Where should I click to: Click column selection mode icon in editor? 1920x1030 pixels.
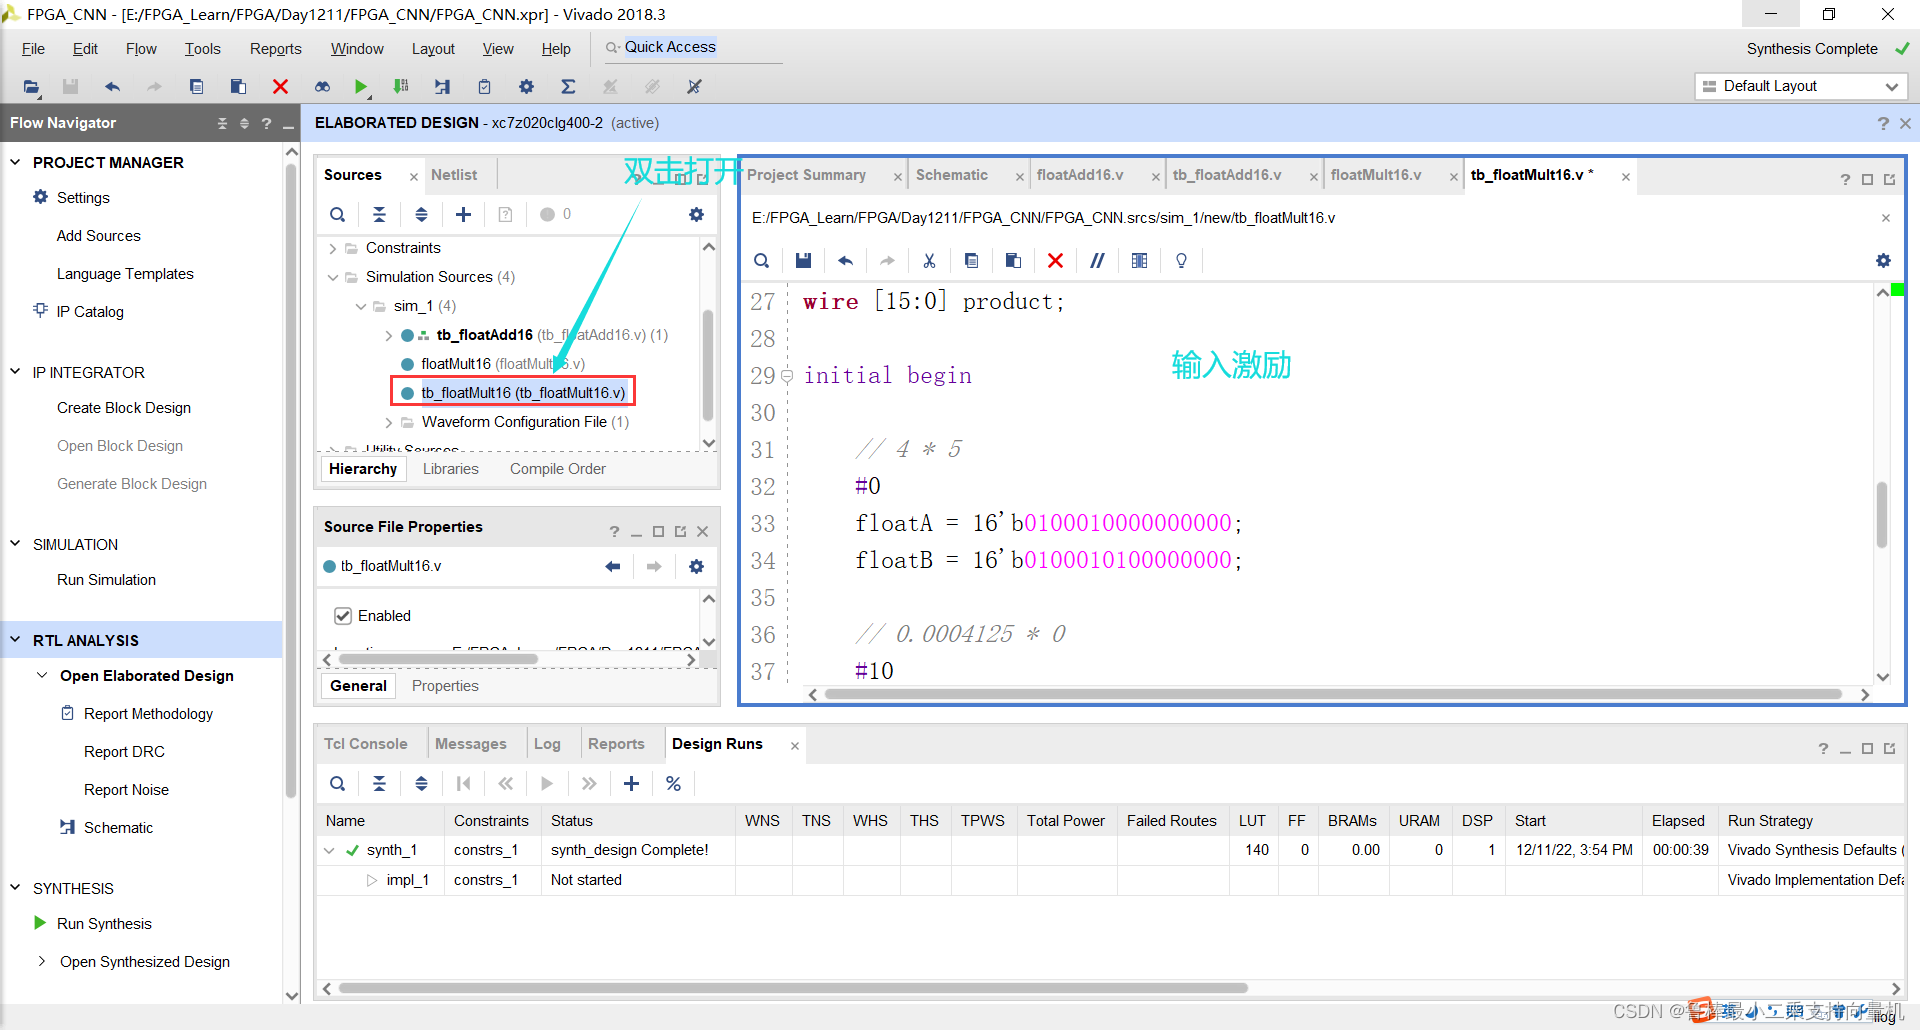point(1139,260)
